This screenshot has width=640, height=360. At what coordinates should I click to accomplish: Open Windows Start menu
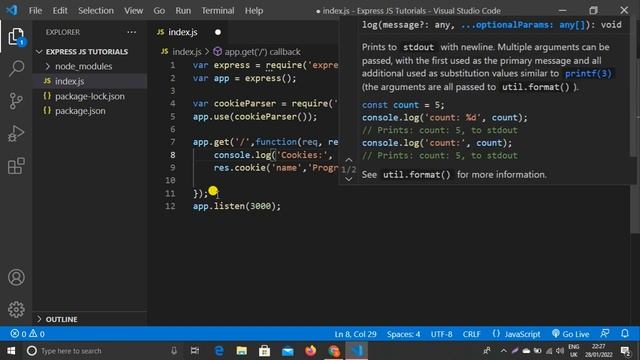click(11, 351)
